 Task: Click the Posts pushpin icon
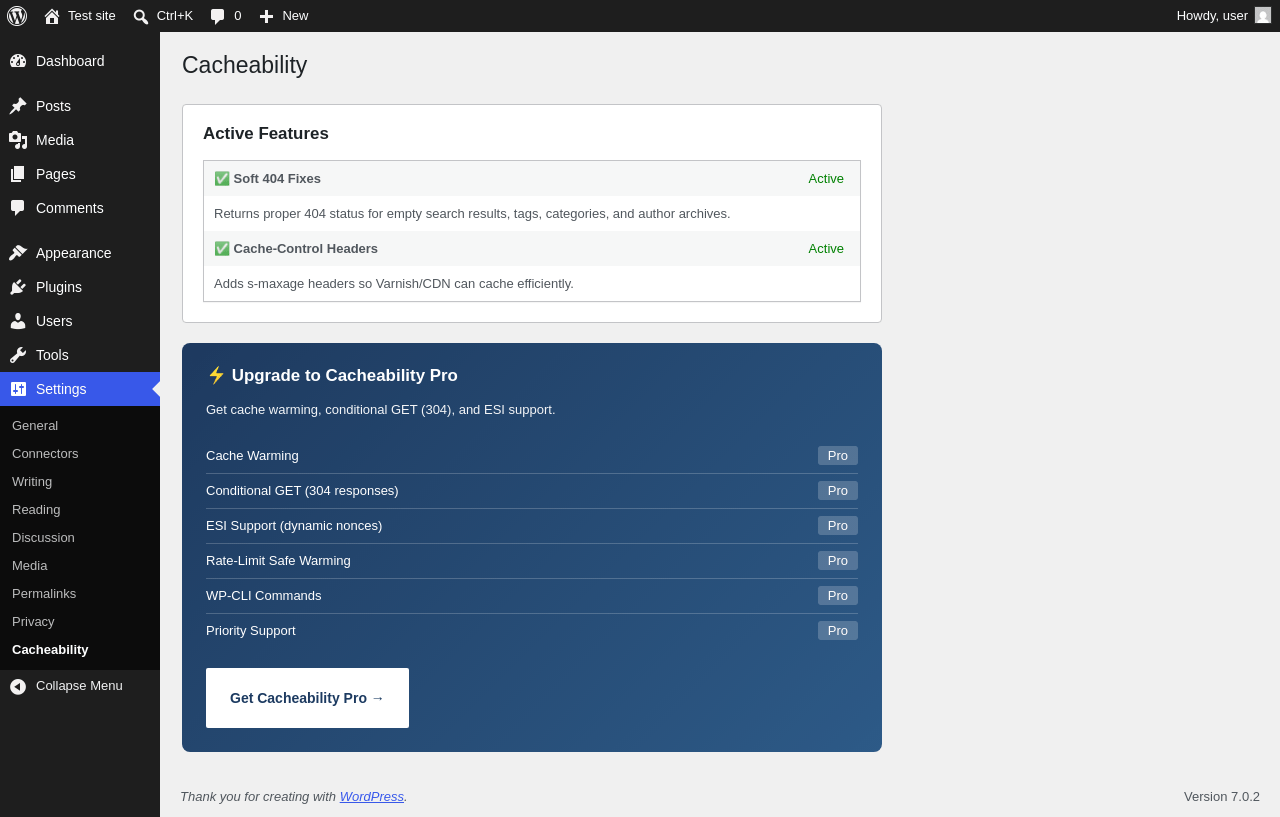tap(18, 106)
